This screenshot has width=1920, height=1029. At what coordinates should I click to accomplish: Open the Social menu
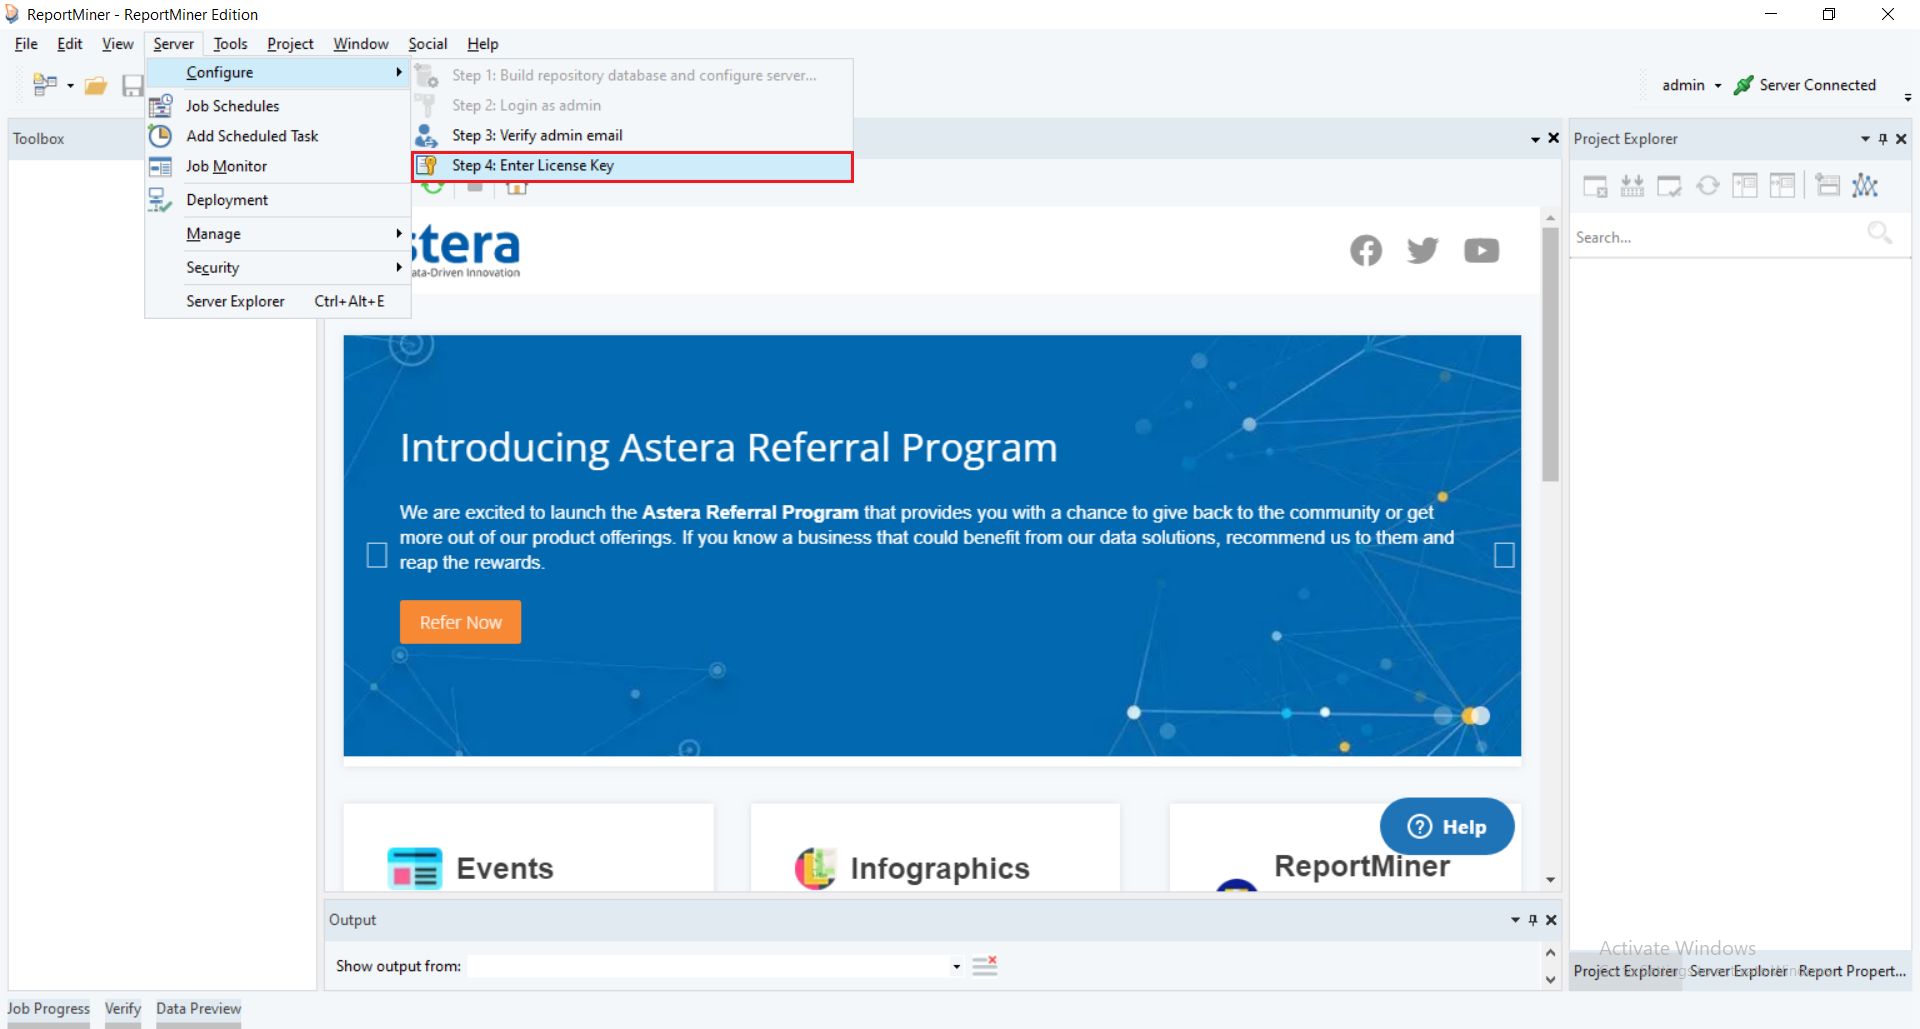[x=428, y=44]
